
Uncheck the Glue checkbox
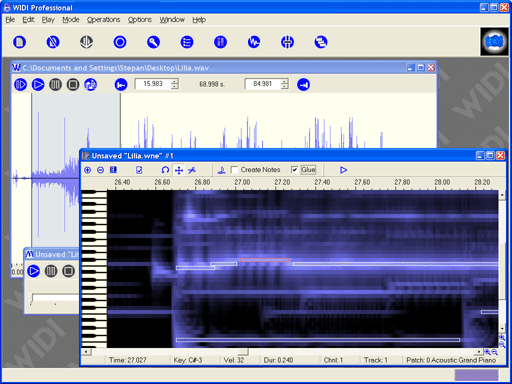[294, 170]
